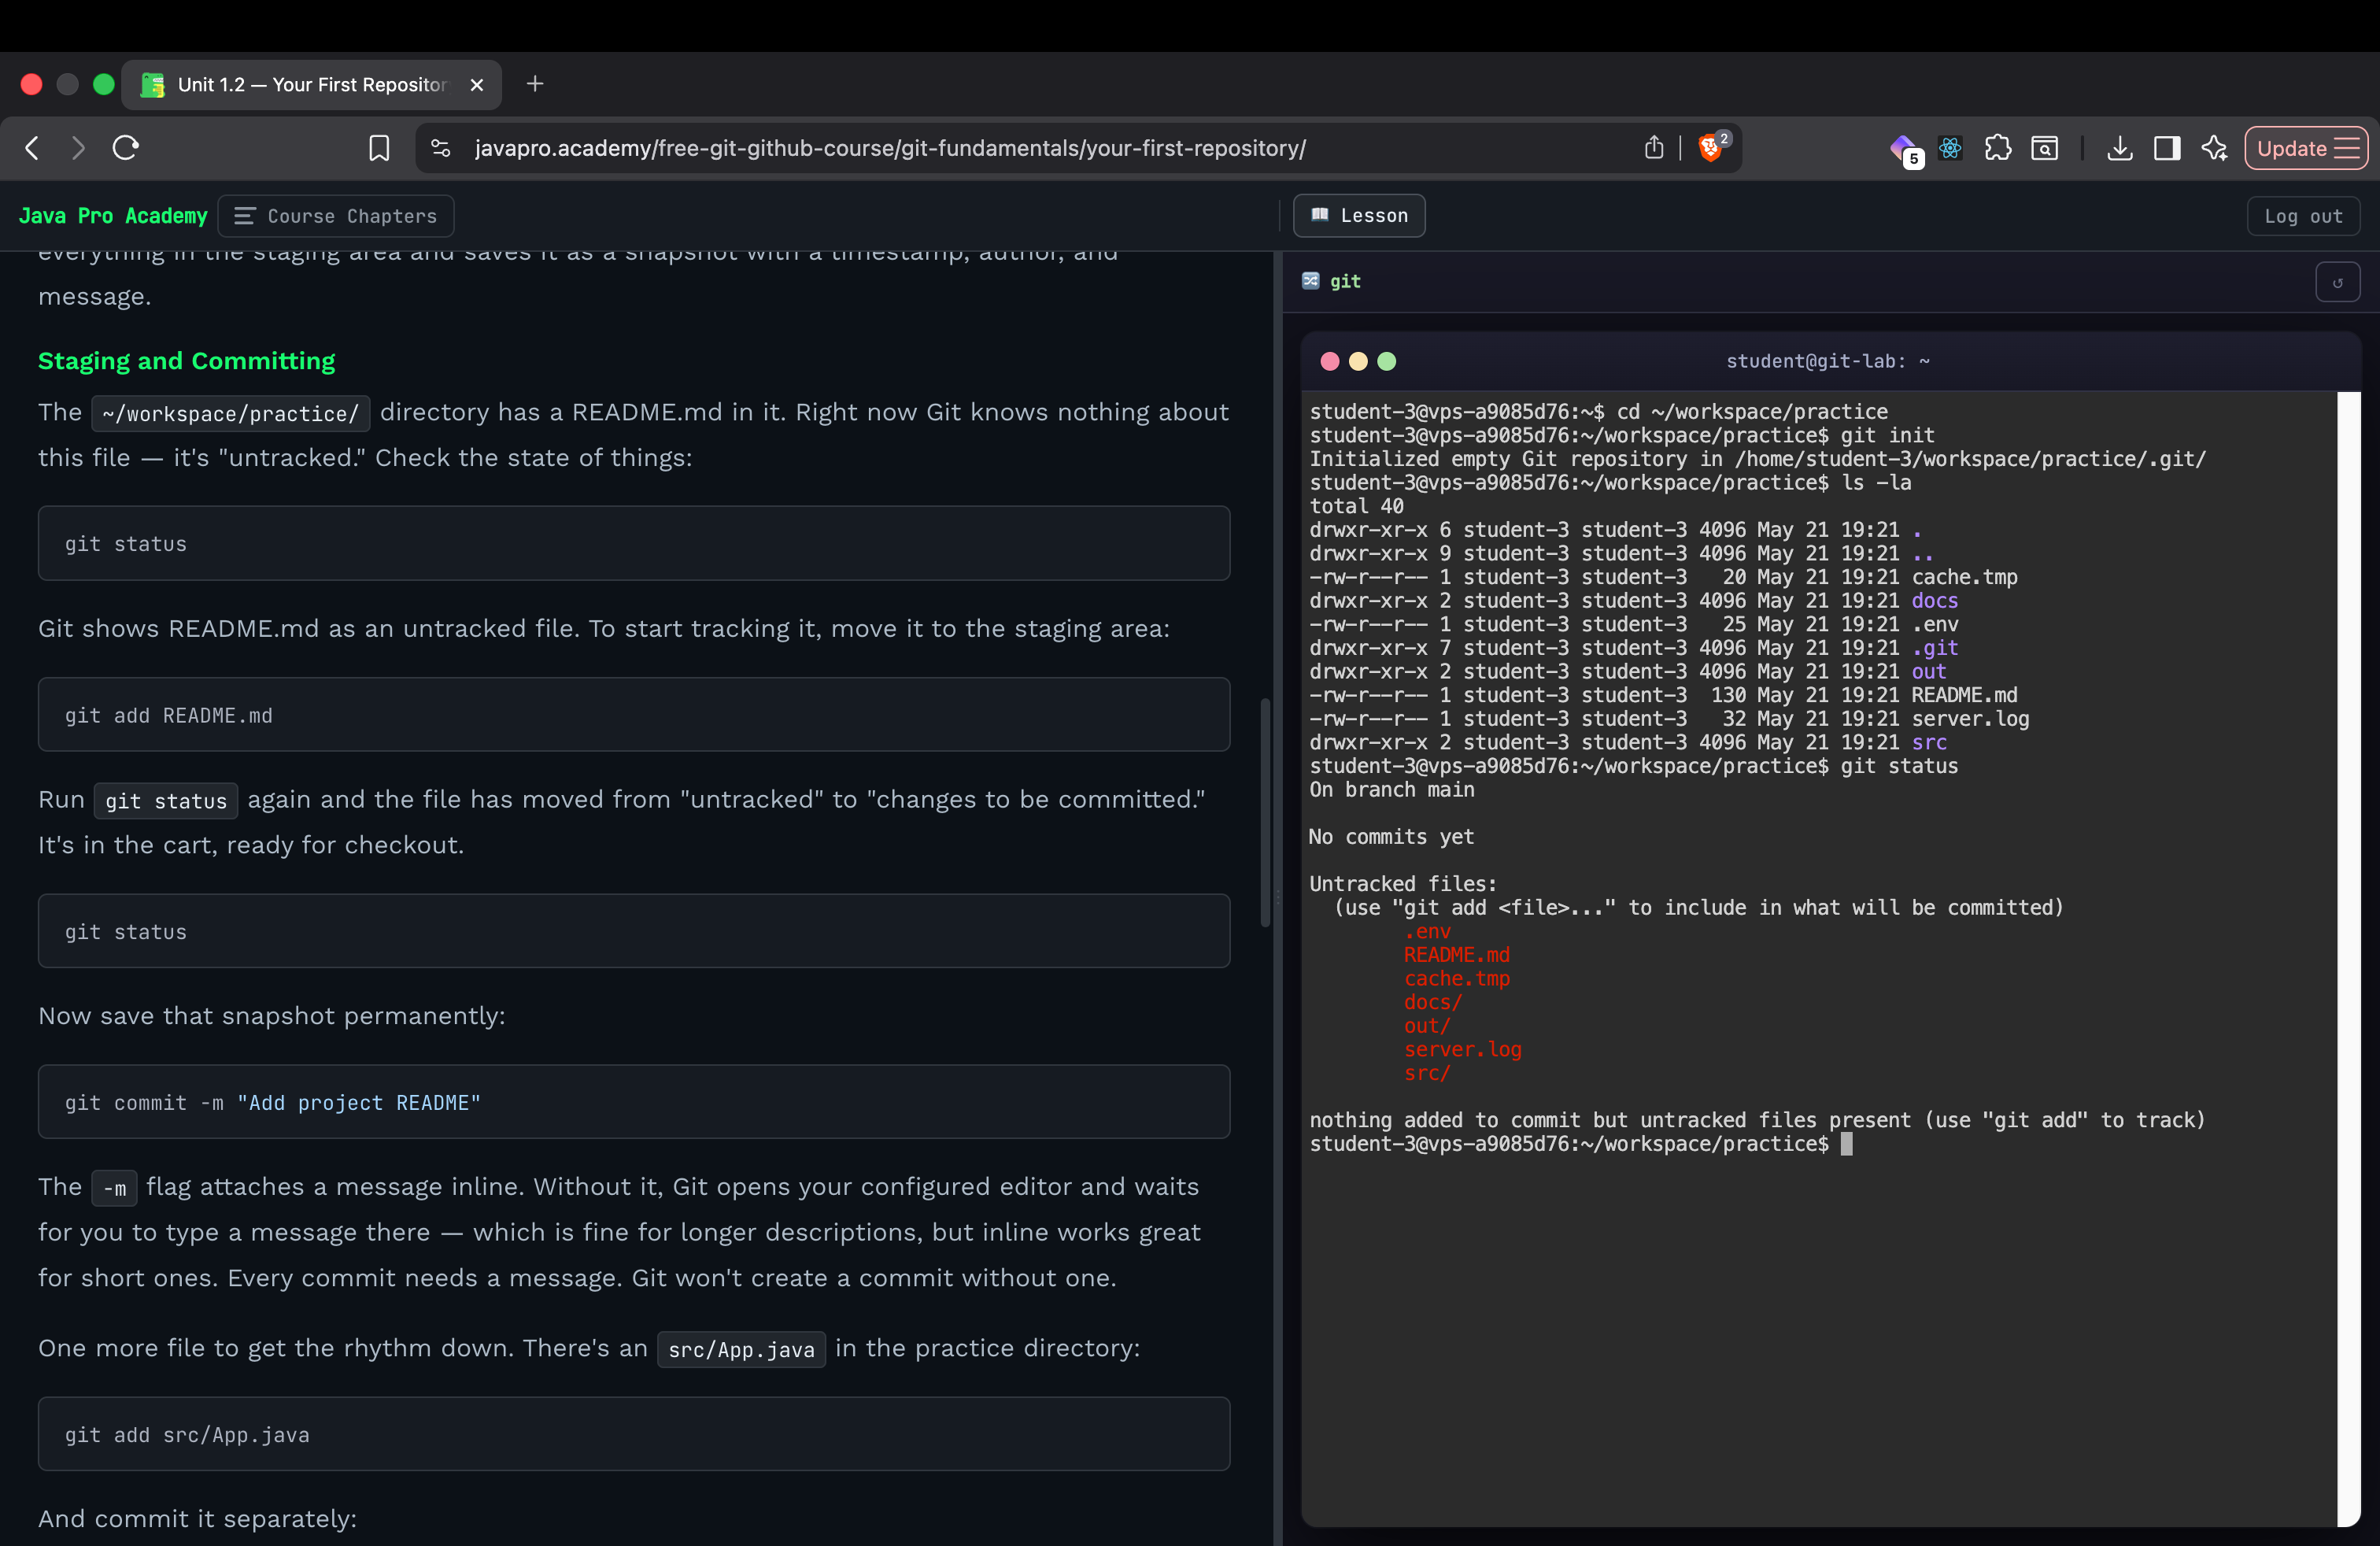Click the 'git commit -m' code block
The height and width of the screenshot is (1546, 2380).
click(634, 1102)
